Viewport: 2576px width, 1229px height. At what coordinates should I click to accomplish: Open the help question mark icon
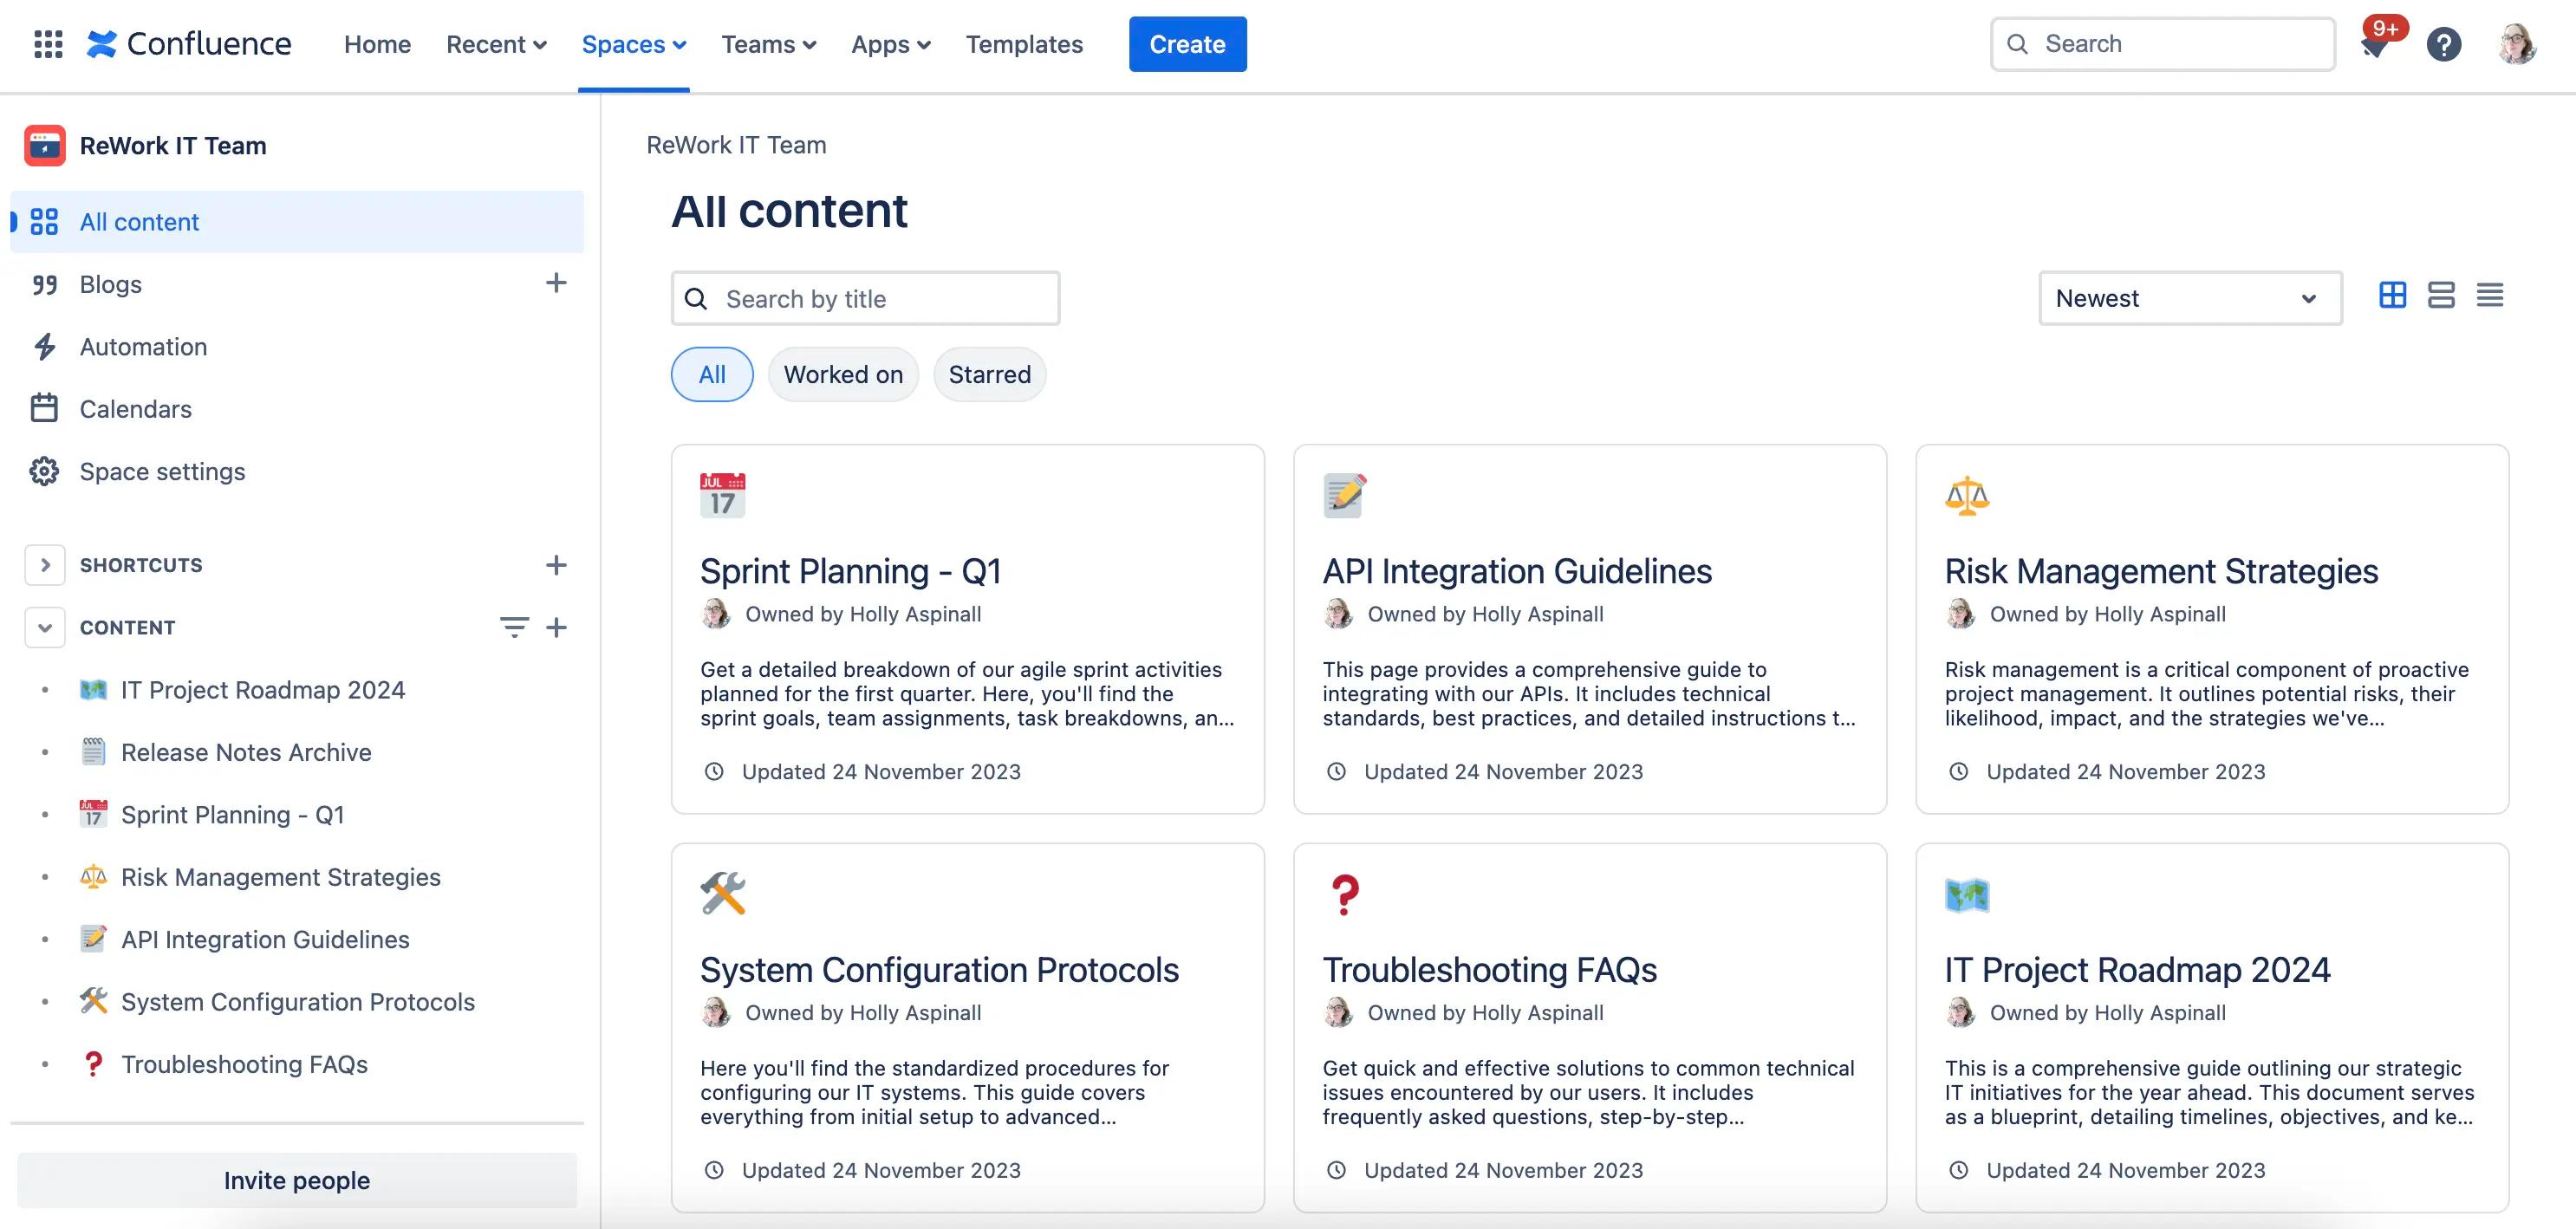click(x=2443, y=44)
